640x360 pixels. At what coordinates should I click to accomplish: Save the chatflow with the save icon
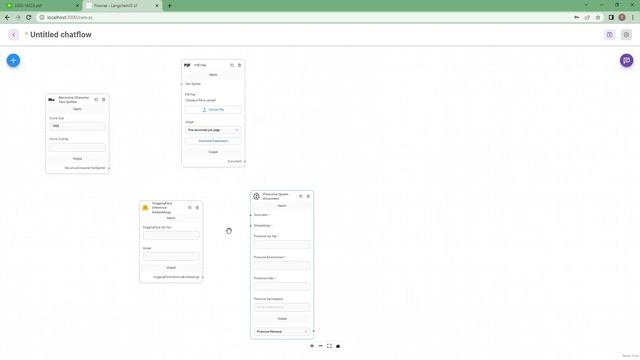[x=609, y=35]
